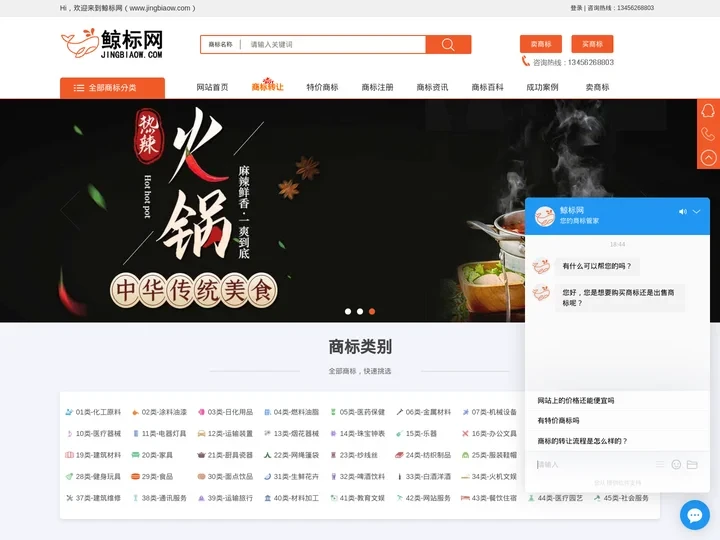Open category 38类-通讯服务
The height and width of the screenshot is (540, 720).
coord(159,498)
